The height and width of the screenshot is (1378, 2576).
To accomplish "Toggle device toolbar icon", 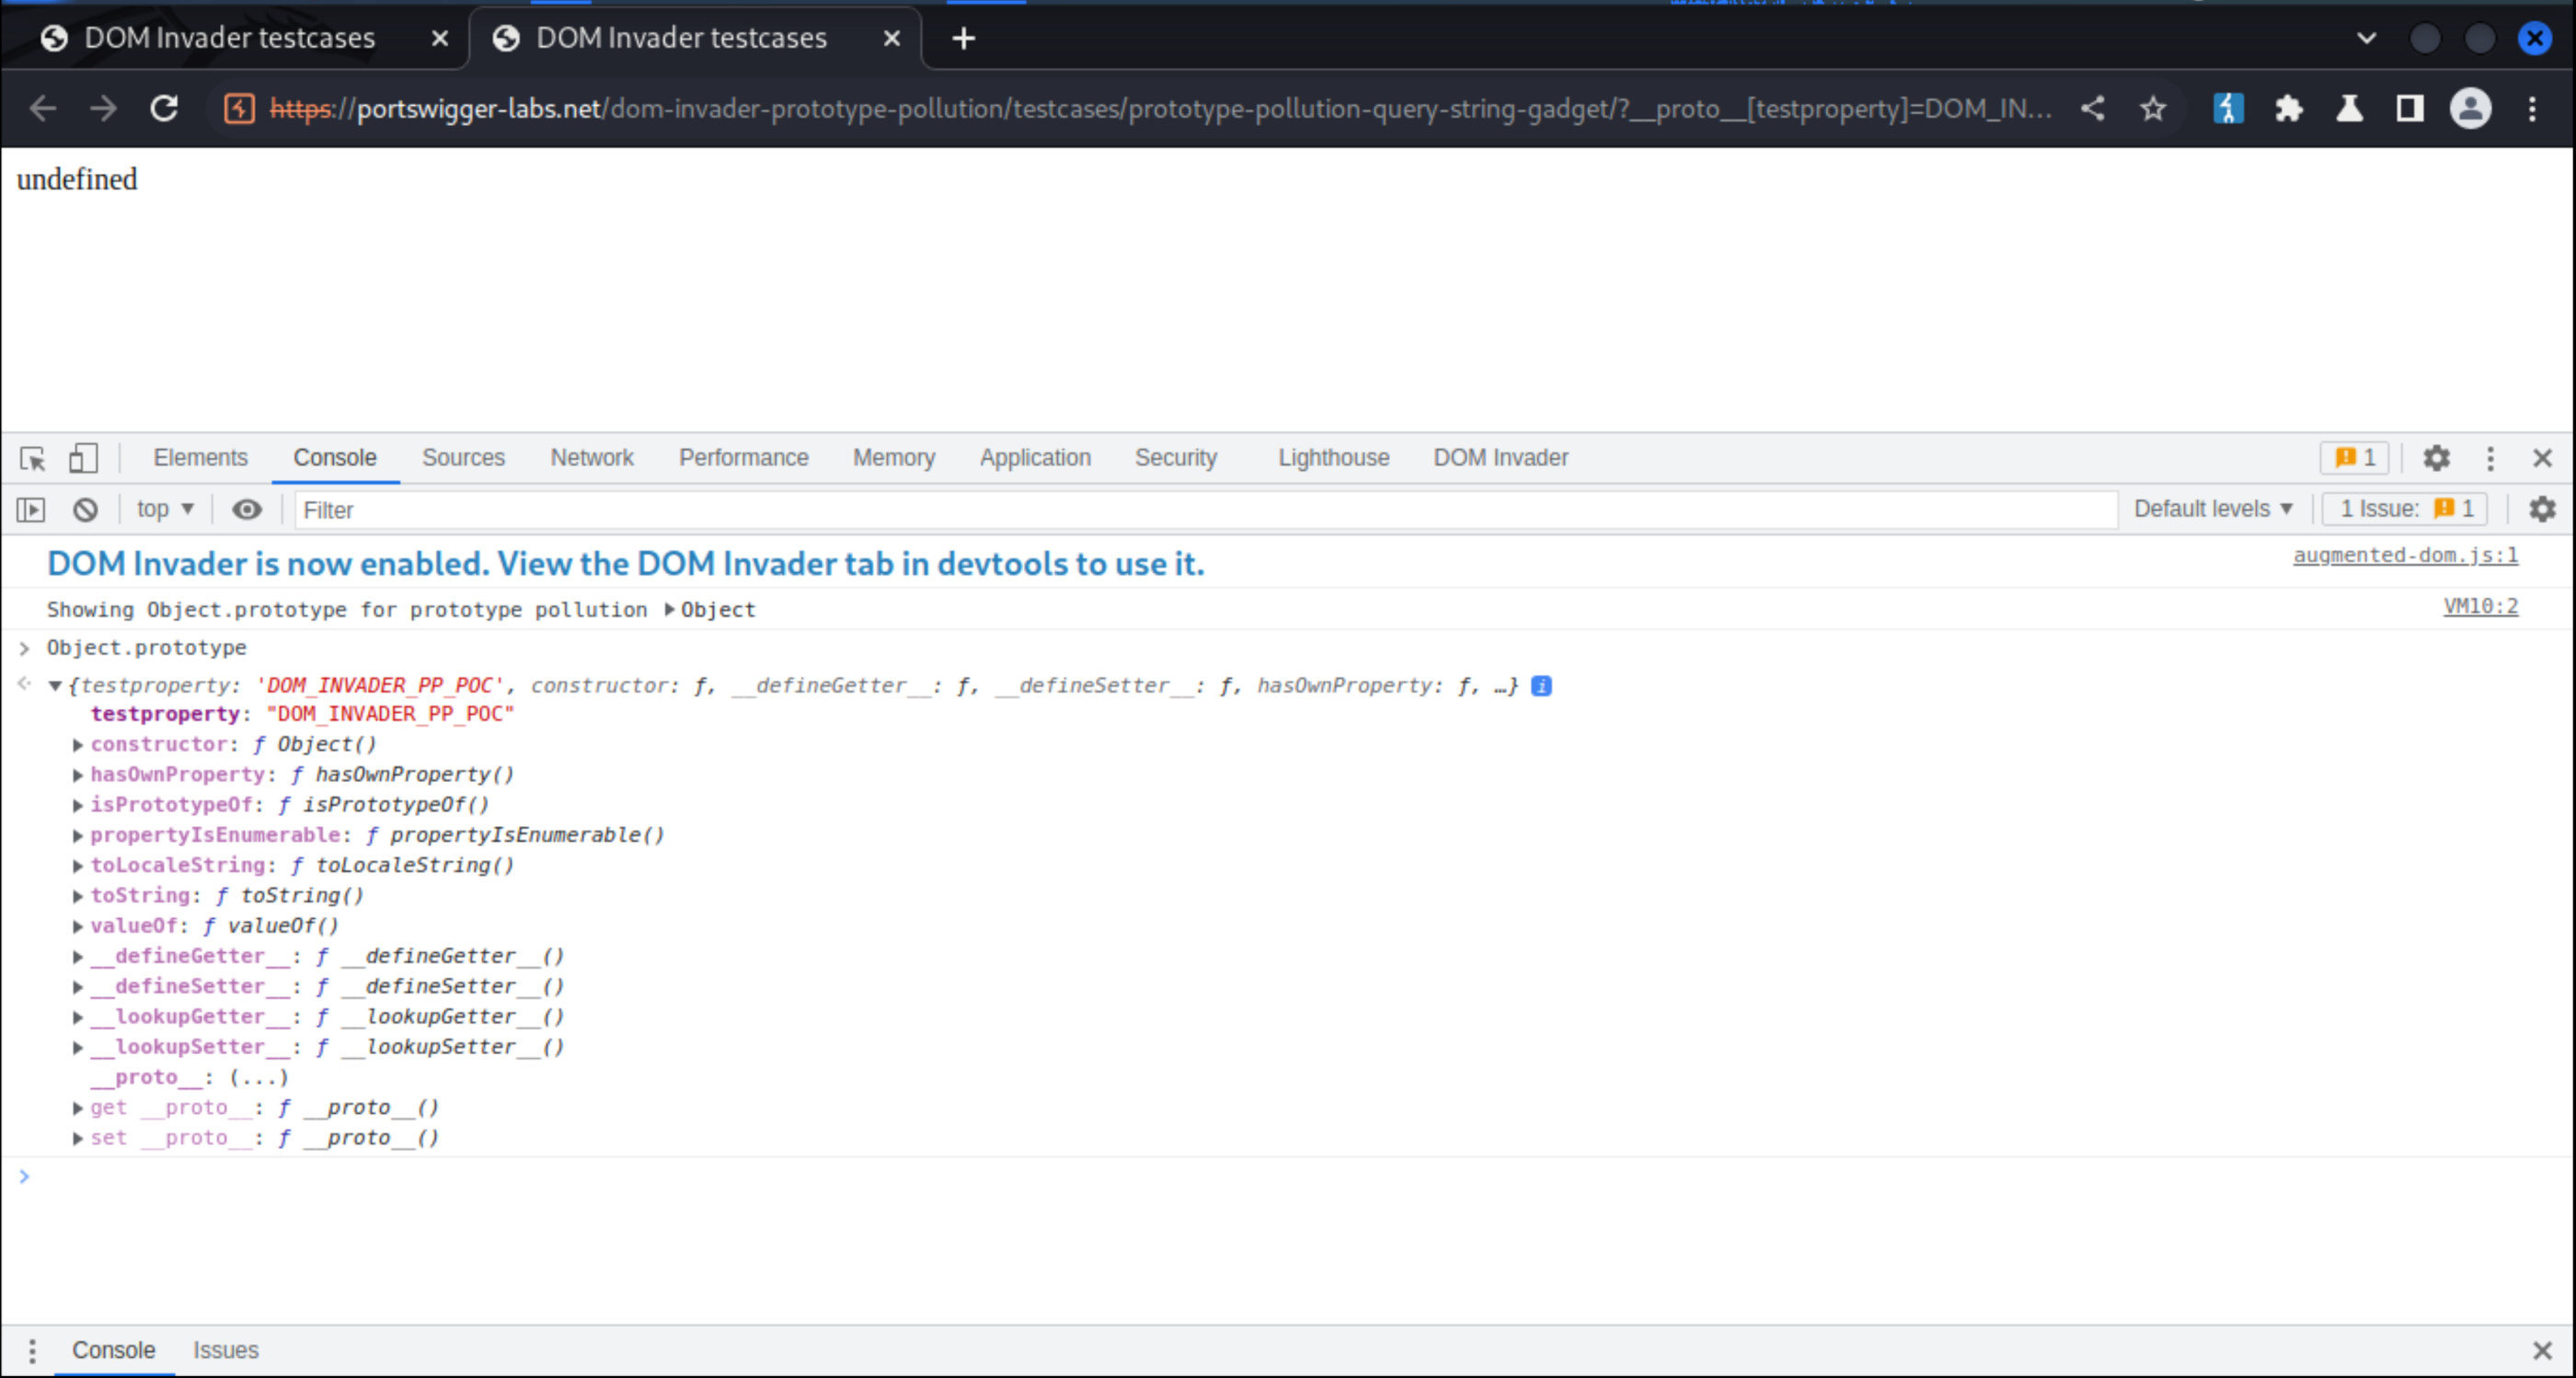I will [83, 458].
